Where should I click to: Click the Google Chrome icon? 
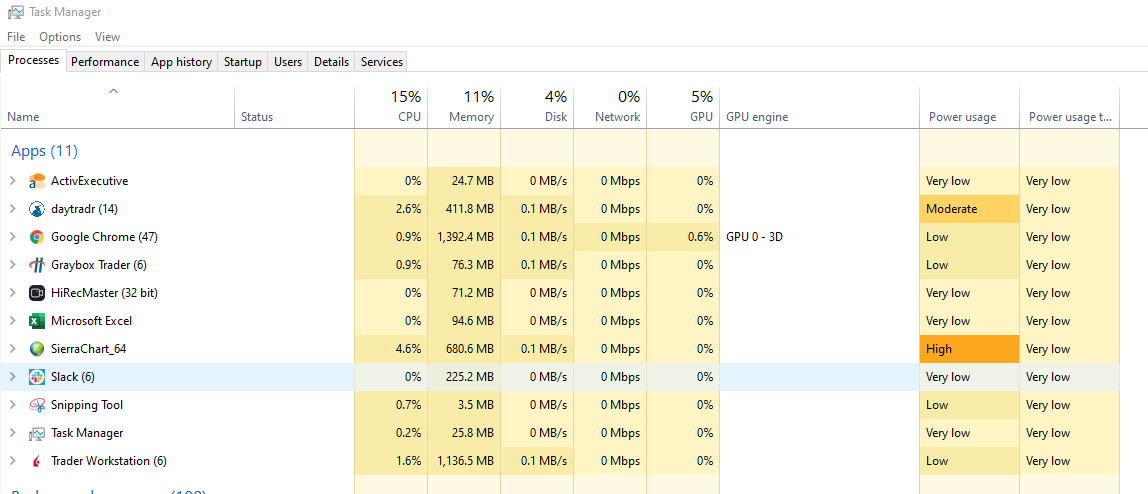click(x=37, y=237)
